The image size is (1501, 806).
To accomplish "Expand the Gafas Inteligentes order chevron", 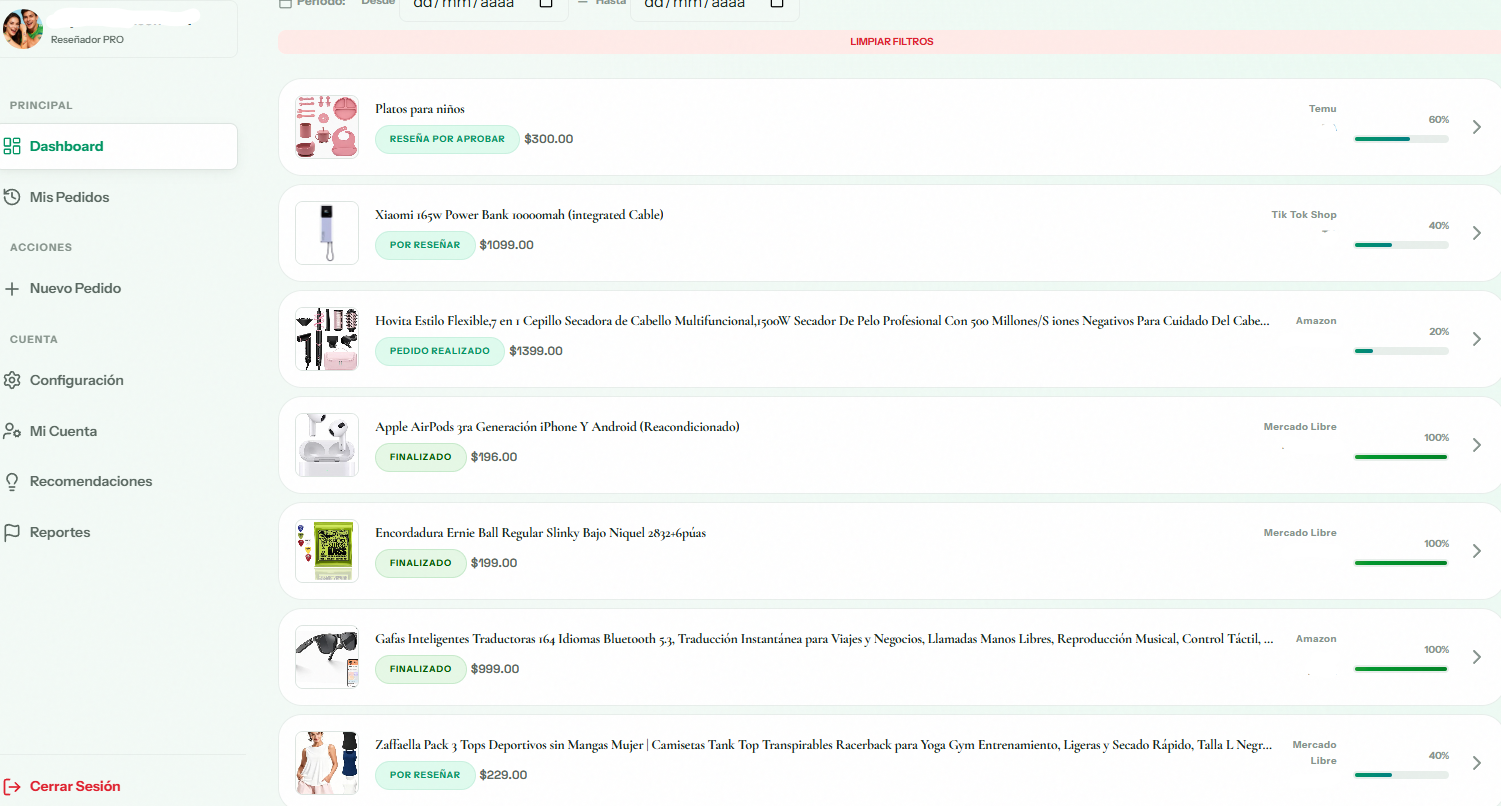I will [1477, 657].
